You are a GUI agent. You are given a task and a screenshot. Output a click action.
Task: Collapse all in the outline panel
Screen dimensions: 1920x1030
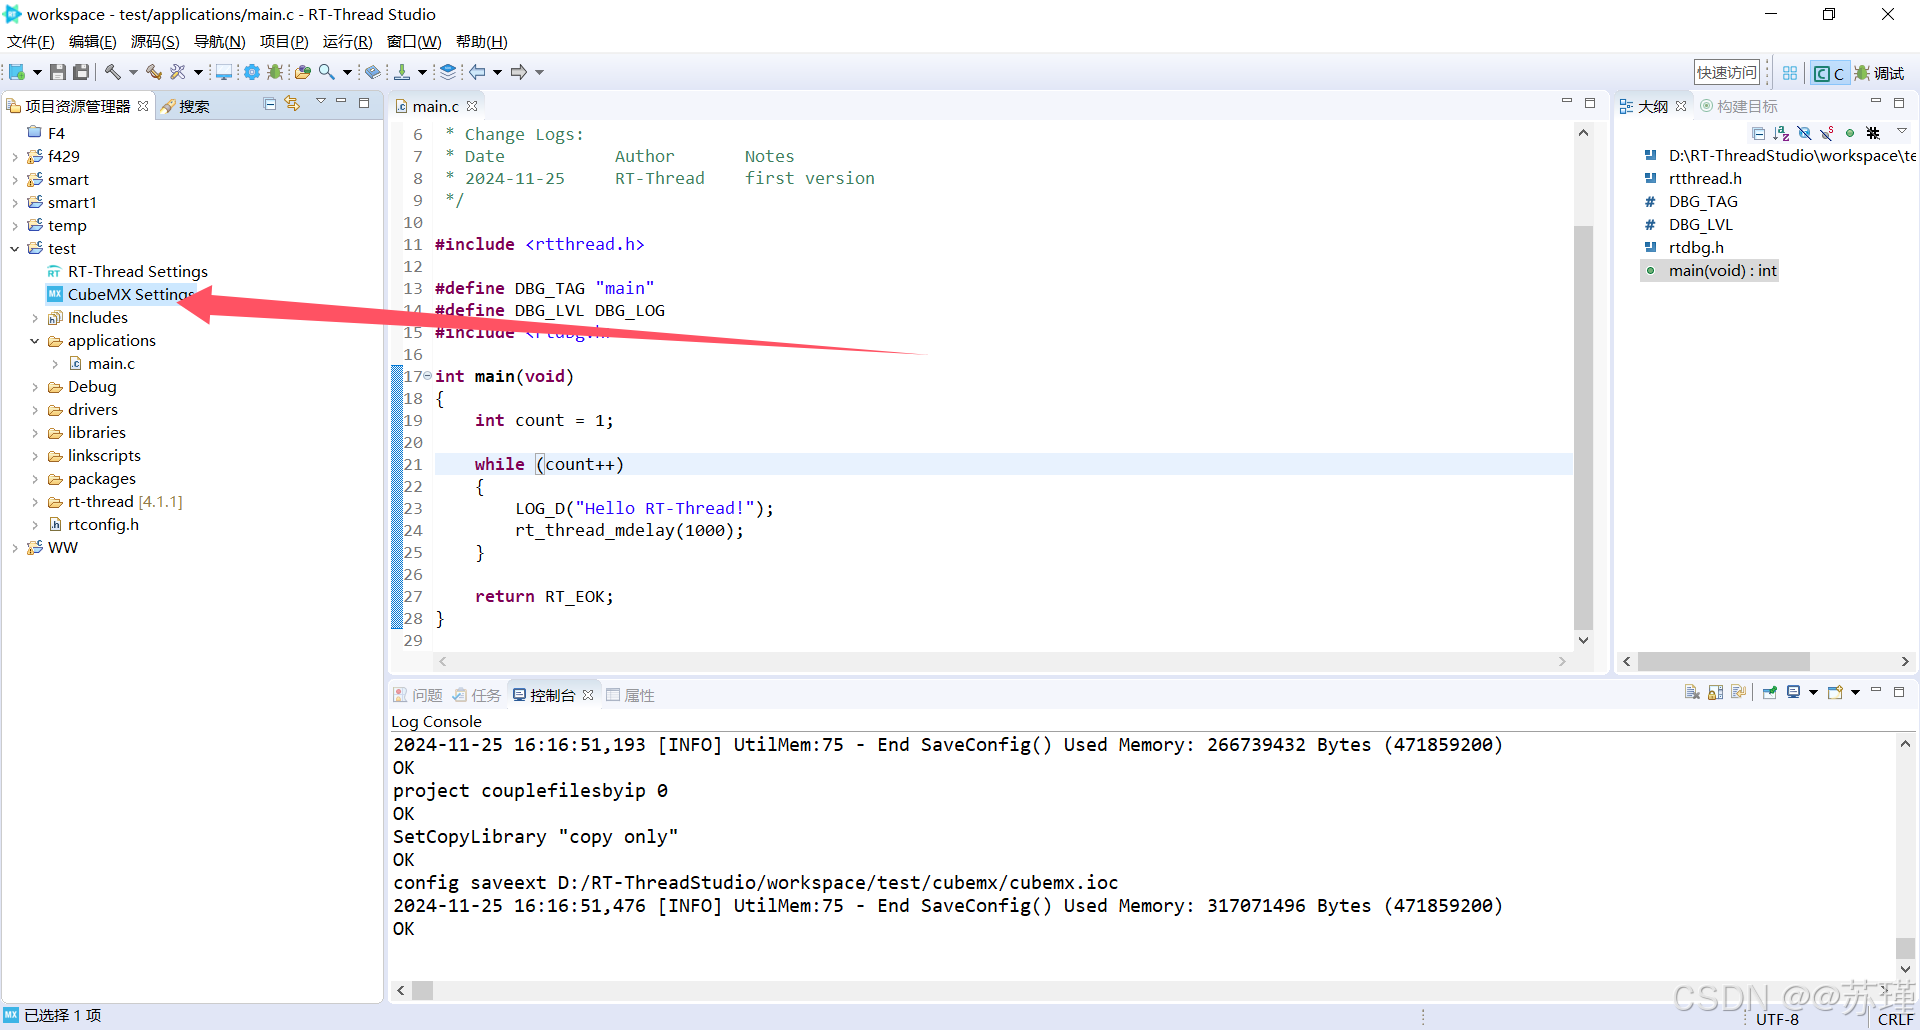click(x=1758, y=133)
